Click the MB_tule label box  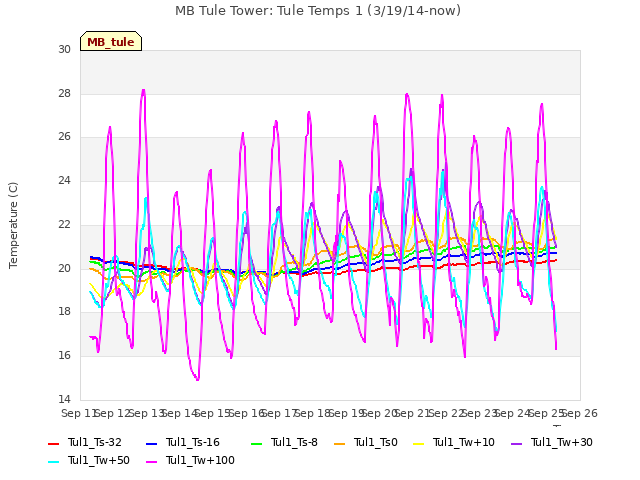pos(111,41)
